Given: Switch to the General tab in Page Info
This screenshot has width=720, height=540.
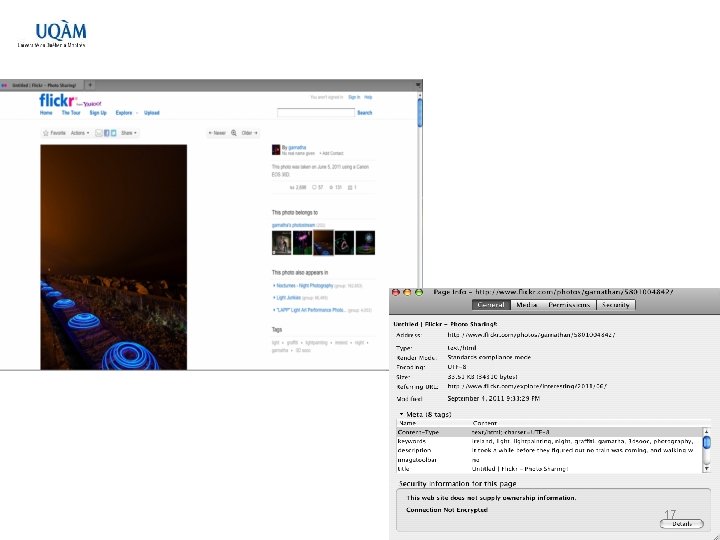Looking at the screenshot, I should [491, 305].
